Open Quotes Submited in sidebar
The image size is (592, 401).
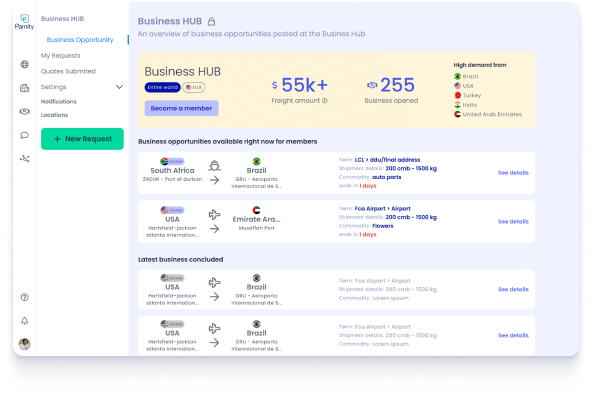point(68,71)
